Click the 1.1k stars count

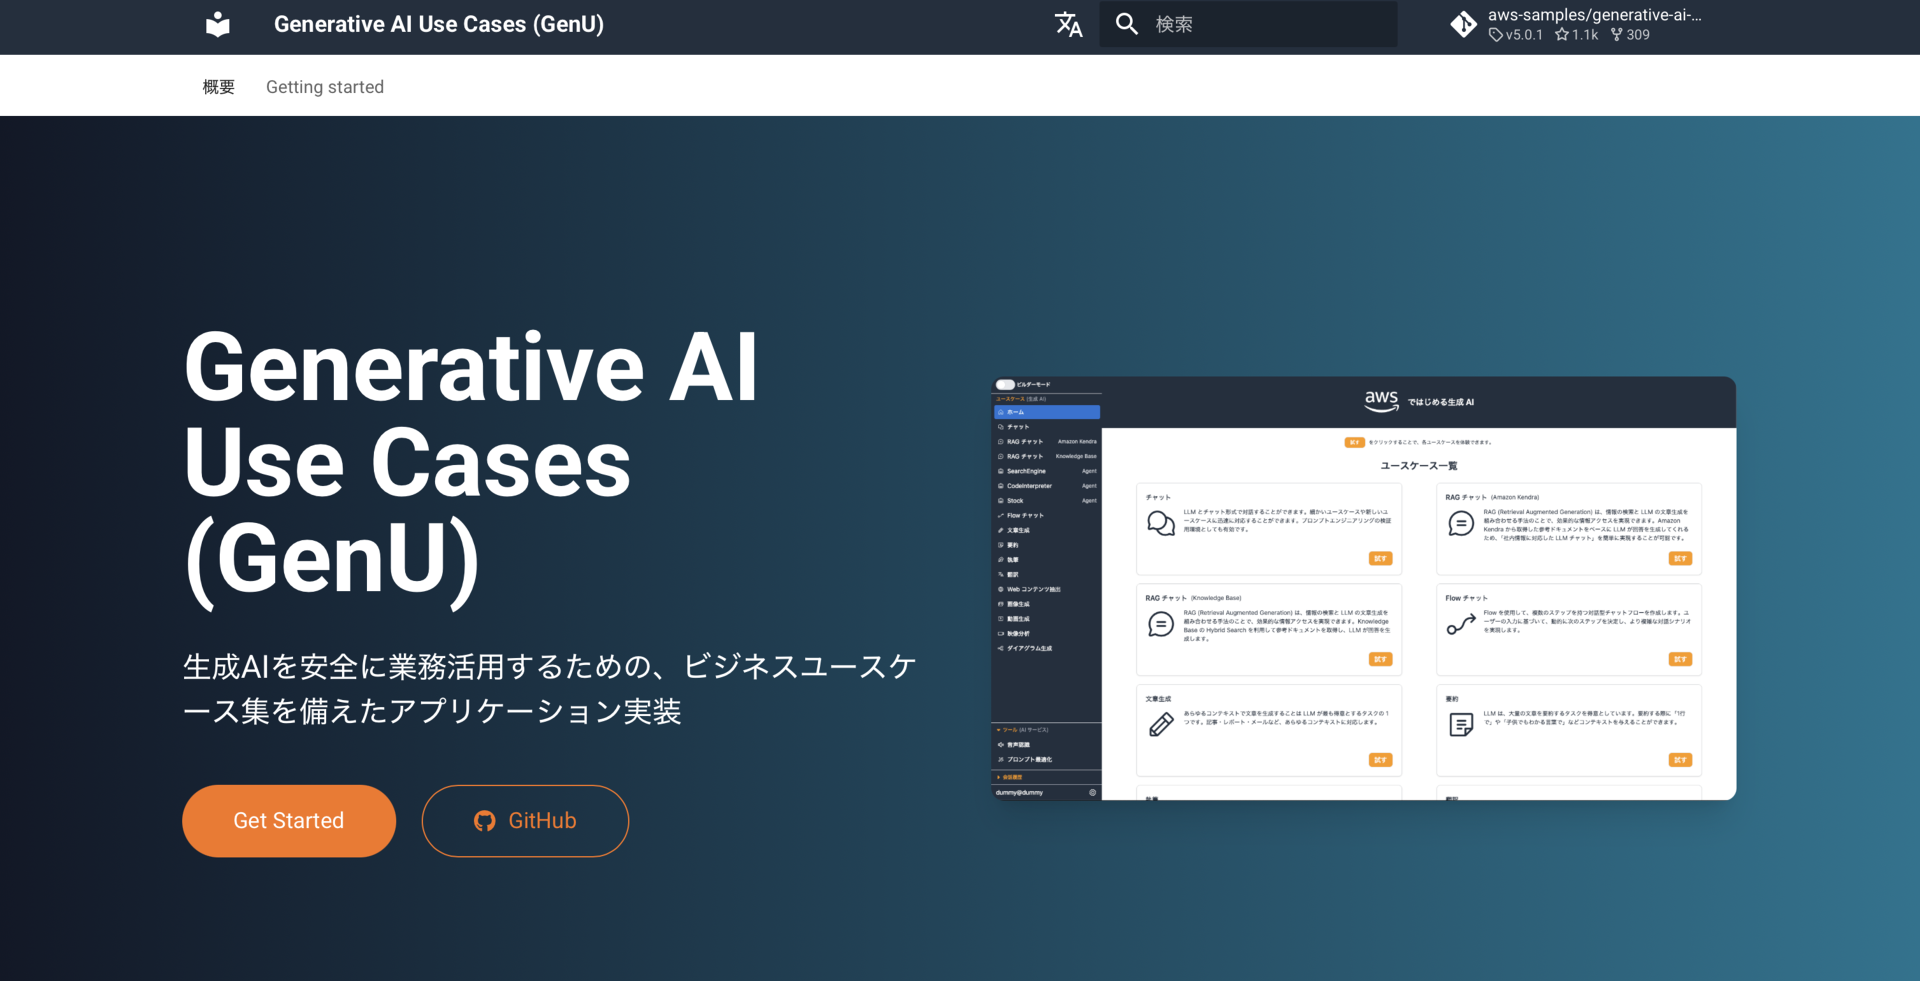click(1577, 35)
